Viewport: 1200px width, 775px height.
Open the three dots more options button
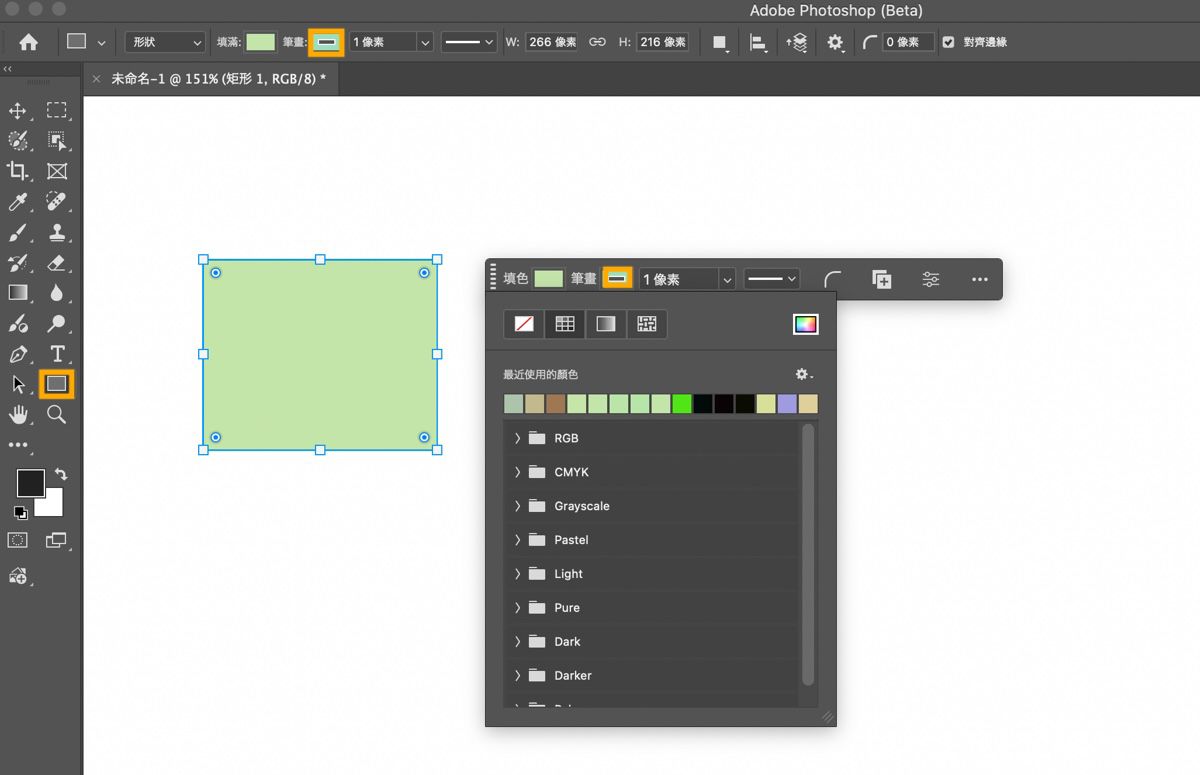[x=979, y=280]
